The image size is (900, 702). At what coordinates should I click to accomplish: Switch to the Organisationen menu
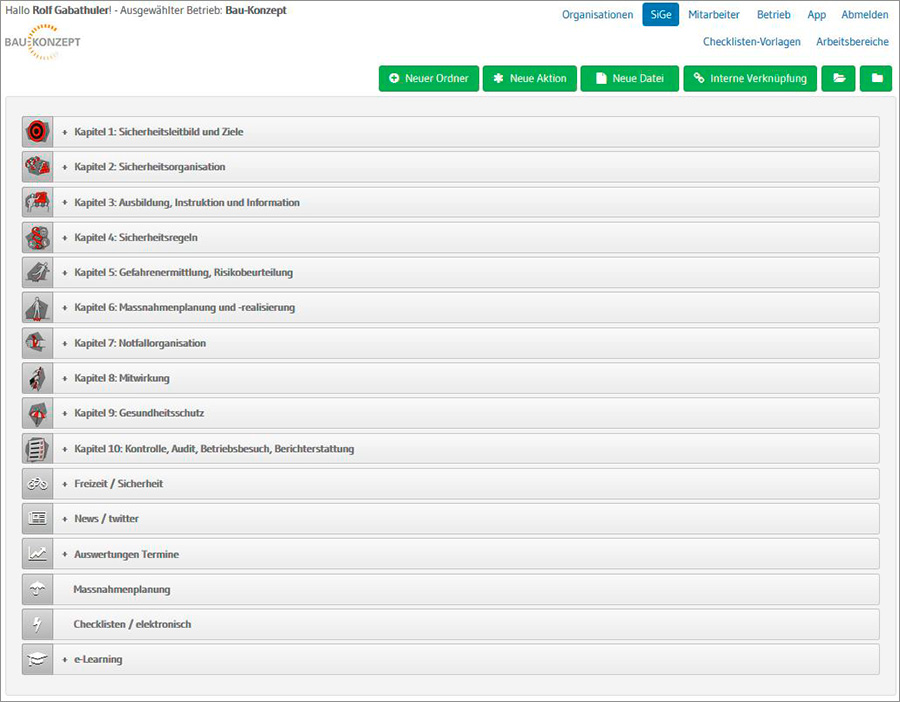click(x=597, y=15)
